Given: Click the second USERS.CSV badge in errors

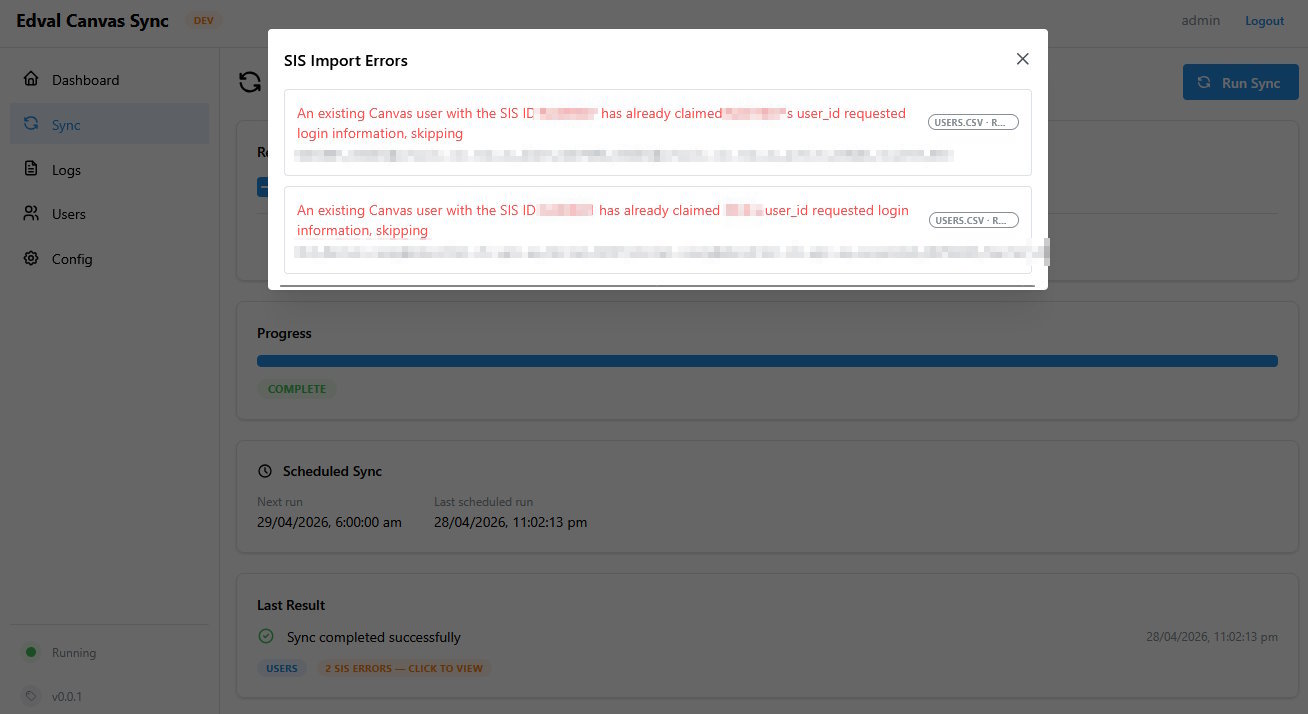Looking at the screenshot, I should tap(973, 220).
